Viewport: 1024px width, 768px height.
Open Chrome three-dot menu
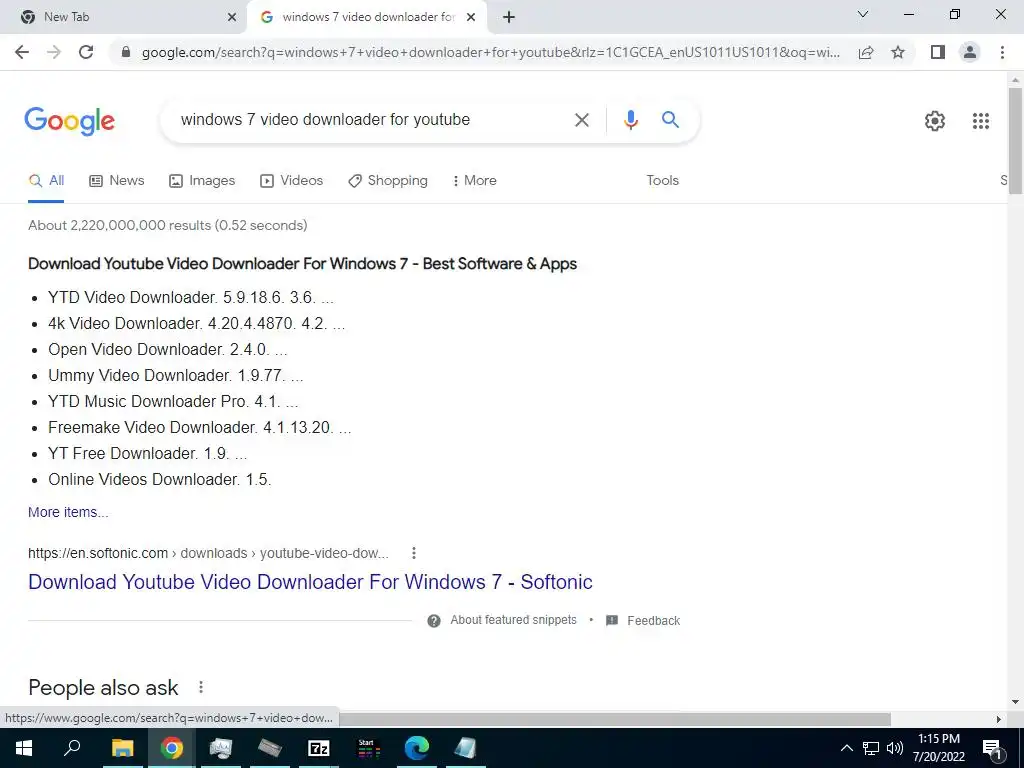pyautogui.click(x=1002, y=52)
